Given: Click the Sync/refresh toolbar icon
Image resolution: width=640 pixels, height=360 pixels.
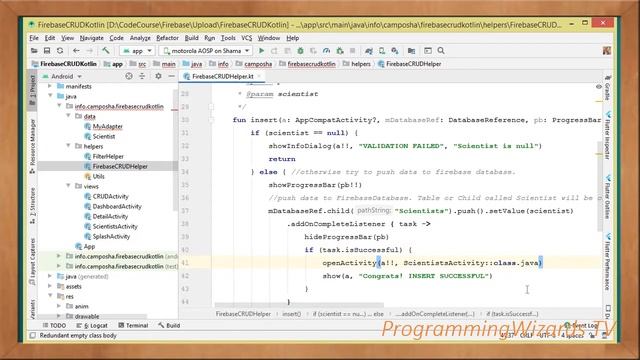Looking at the screenshot, I should pyautogui.click(x=60, y=51).
